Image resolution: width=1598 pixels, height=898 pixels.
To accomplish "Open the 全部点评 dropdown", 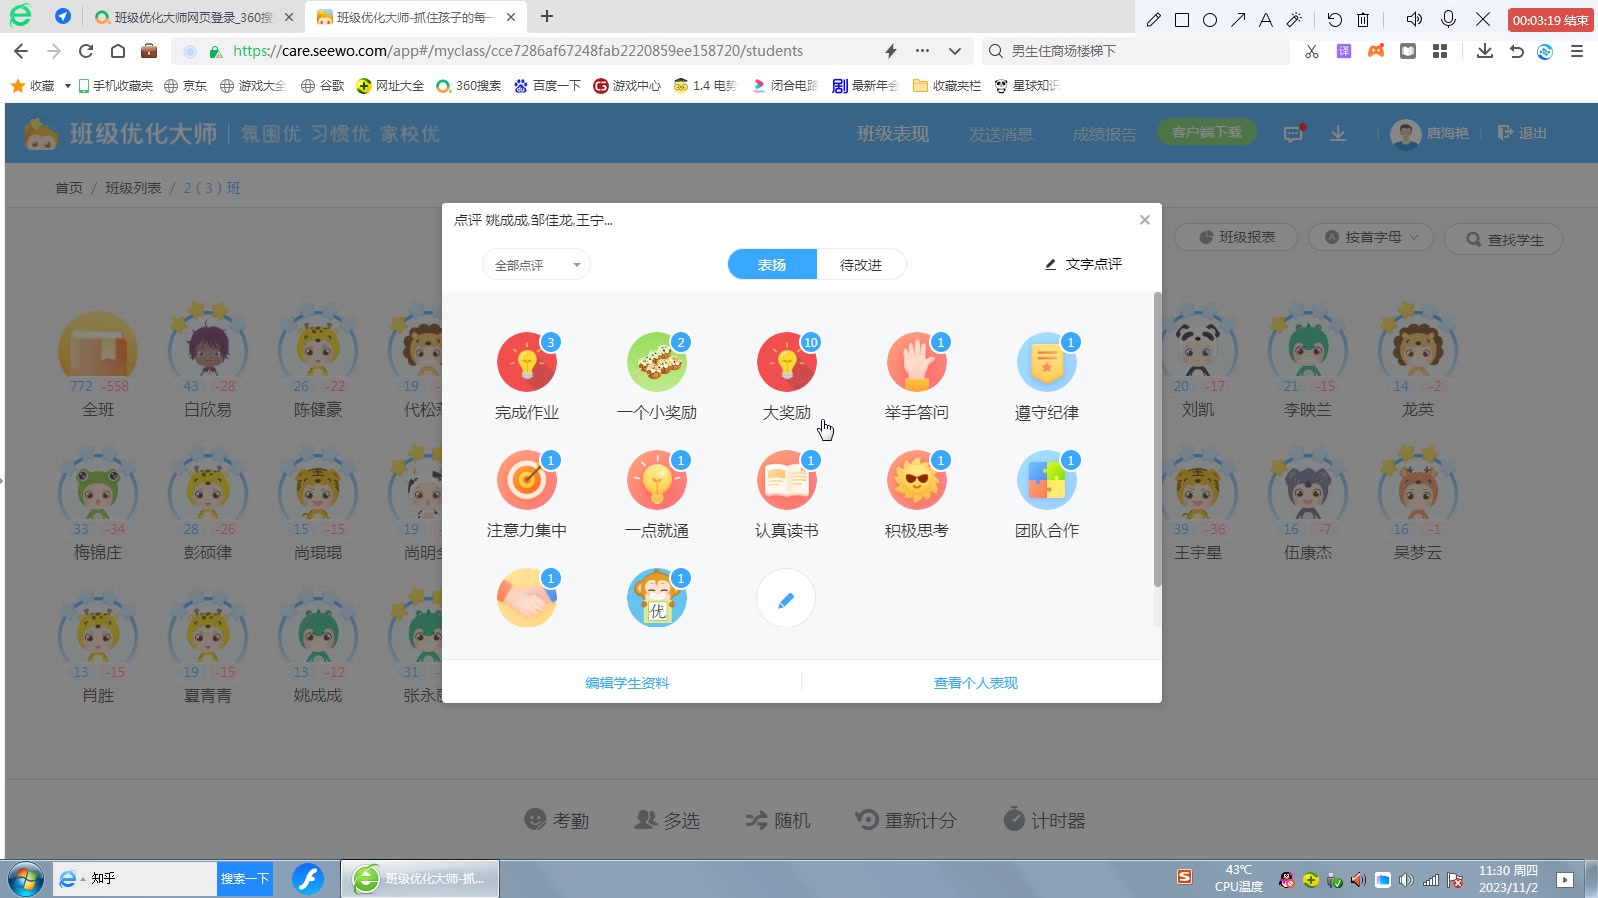I will click(536, 265).
